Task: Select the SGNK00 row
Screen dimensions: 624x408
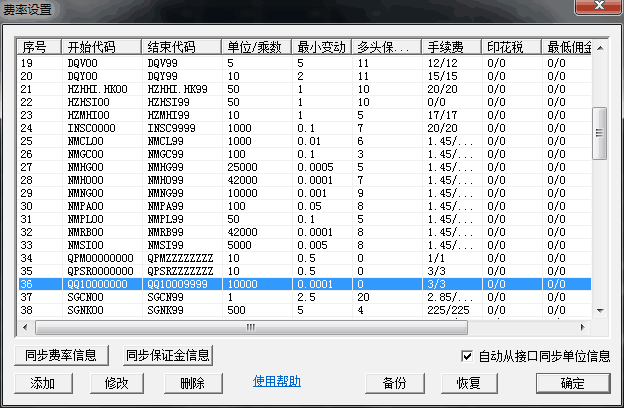Action: [x=305, y=310]
